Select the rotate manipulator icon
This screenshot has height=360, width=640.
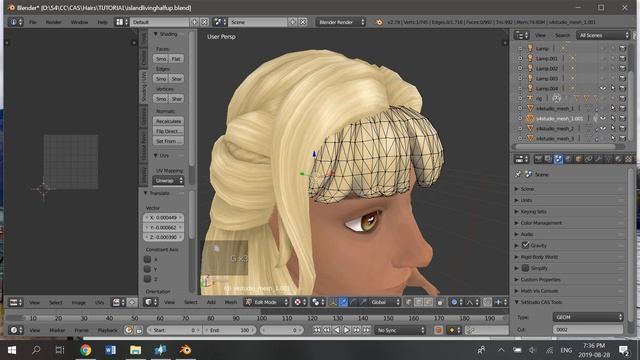353,302
